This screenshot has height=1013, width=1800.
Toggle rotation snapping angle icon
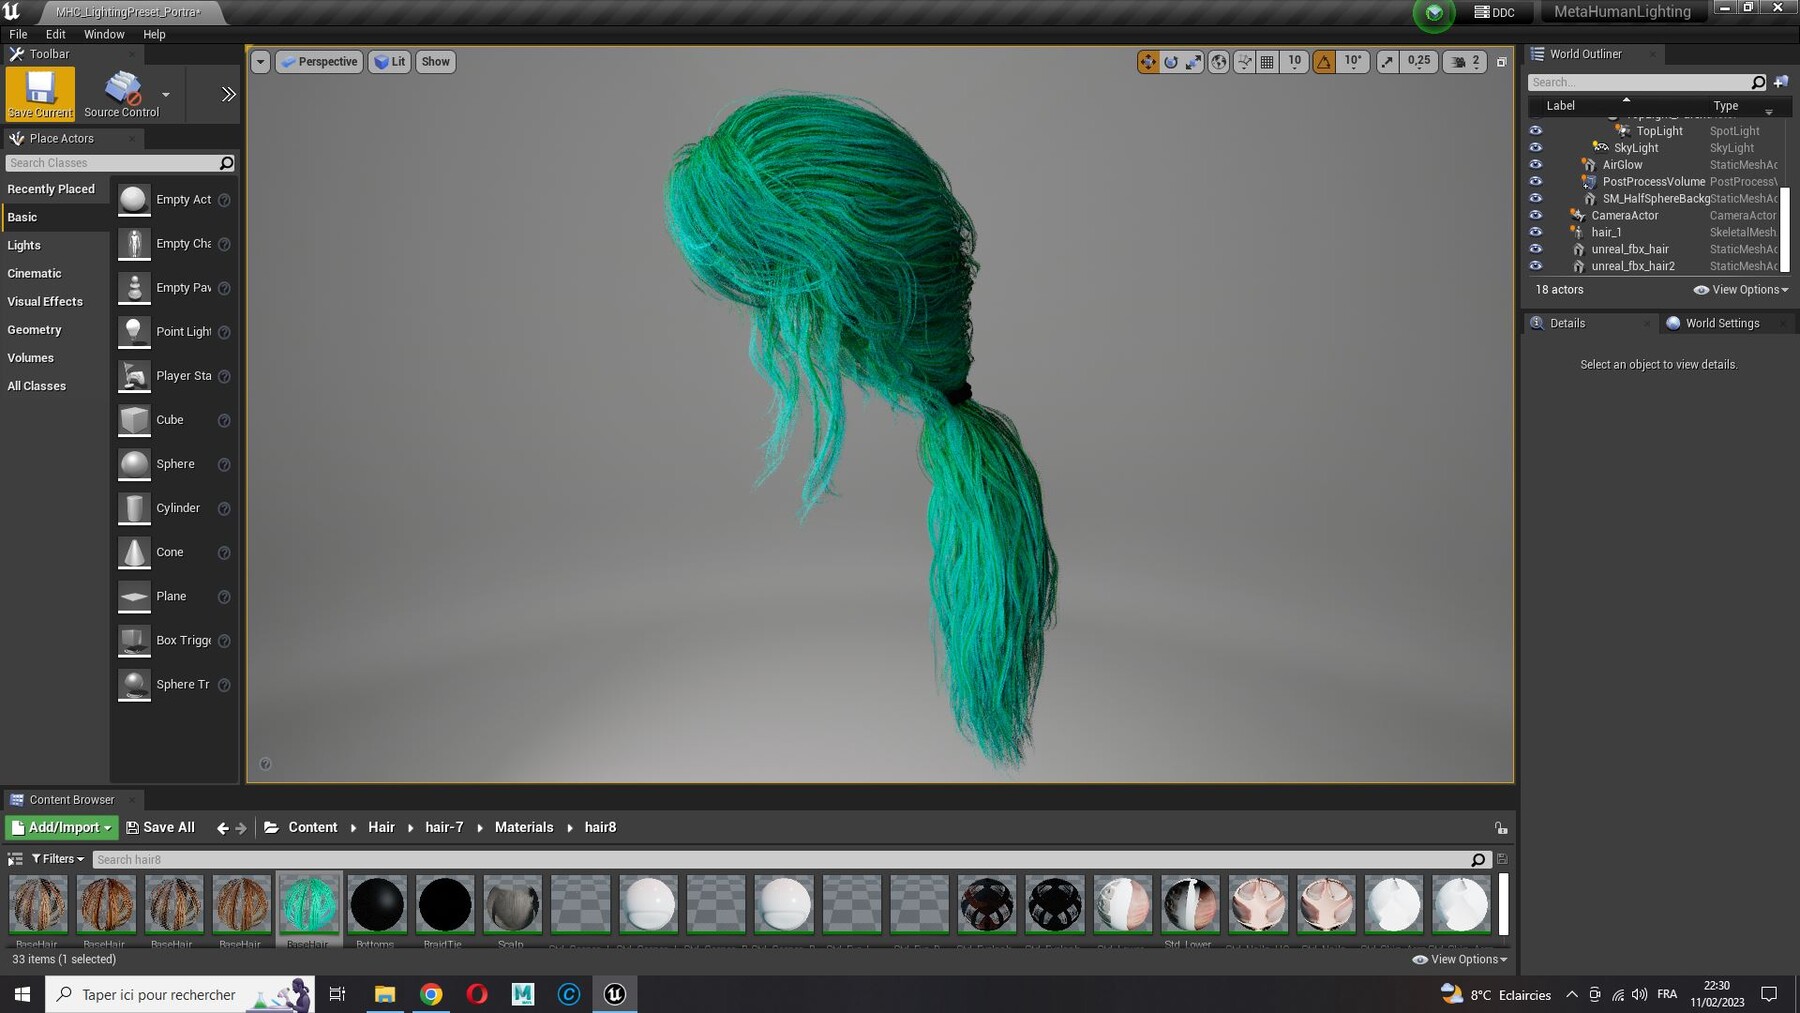(x=1324, y=62)
